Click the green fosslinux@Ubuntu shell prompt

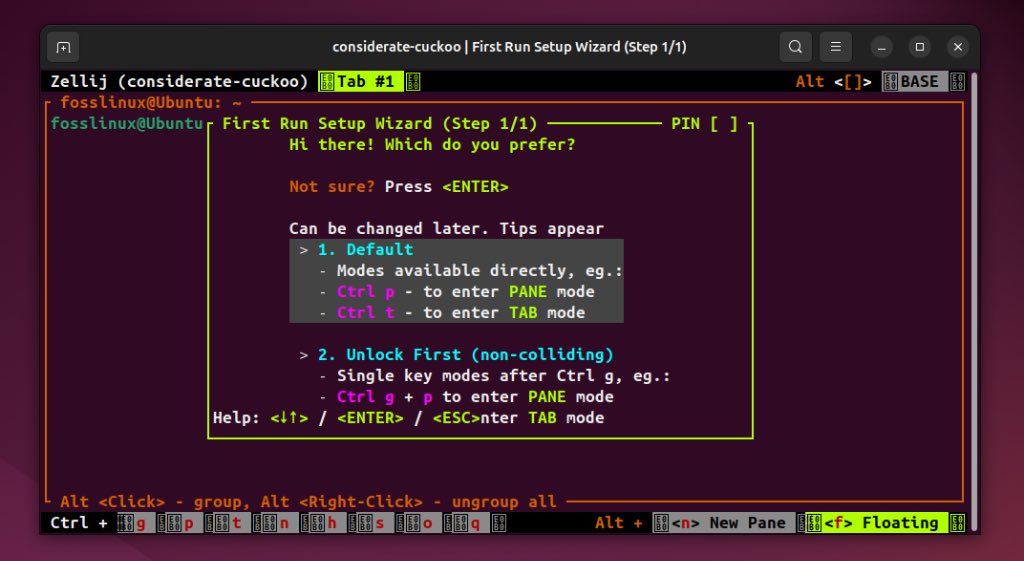[x=127, y=123]
